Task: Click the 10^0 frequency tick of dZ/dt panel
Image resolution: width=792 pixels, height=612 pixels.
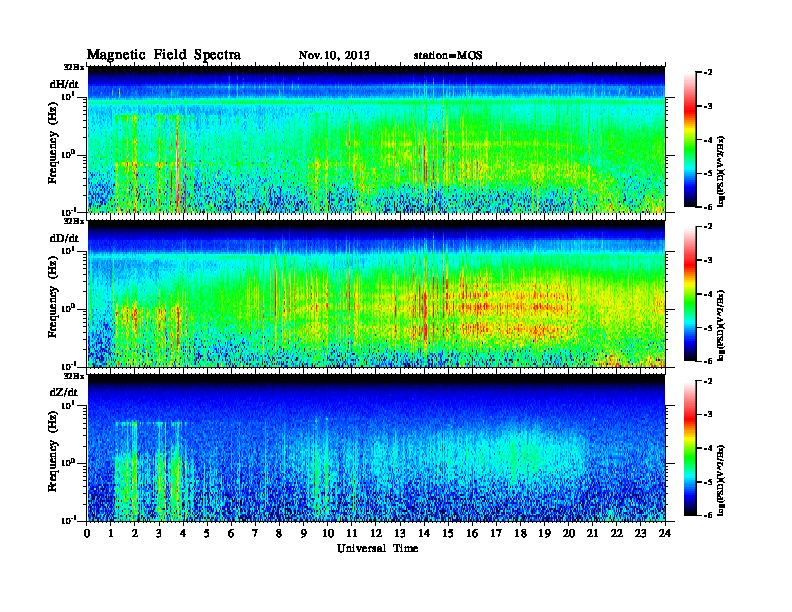Action: click(68, 462)
